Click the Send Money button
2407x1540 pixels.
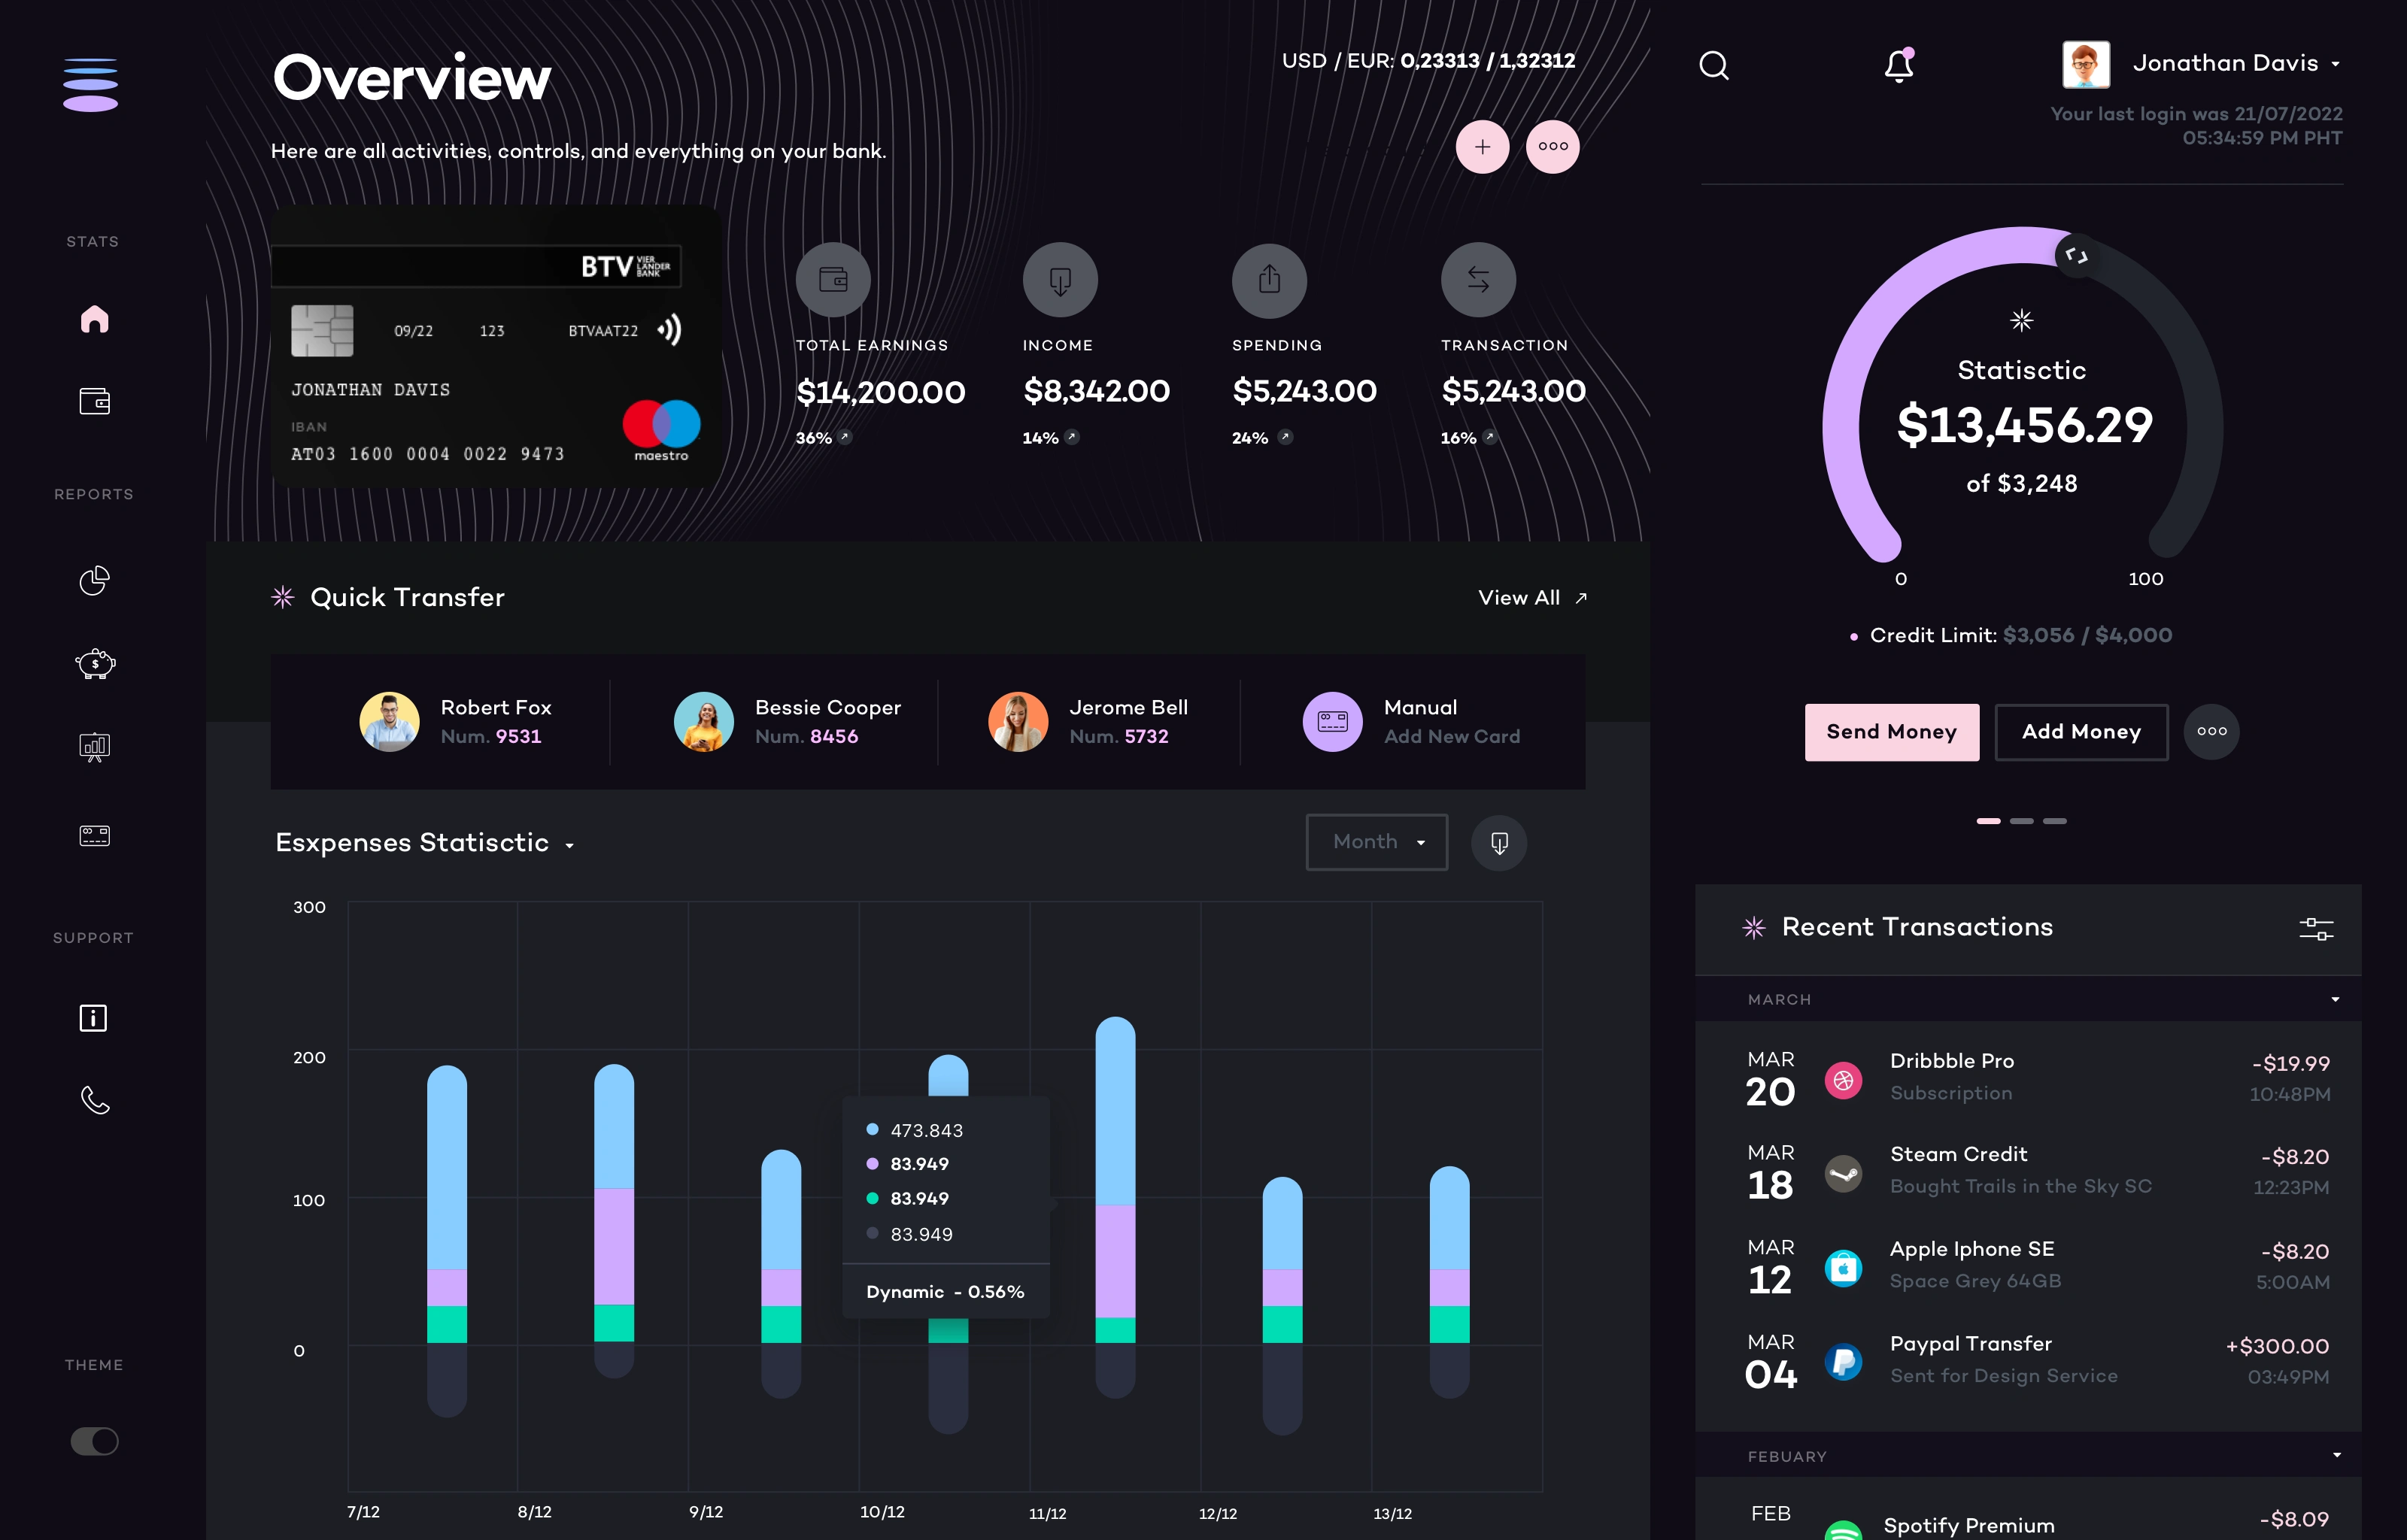pyautogui.click(x=1891, y=732)
